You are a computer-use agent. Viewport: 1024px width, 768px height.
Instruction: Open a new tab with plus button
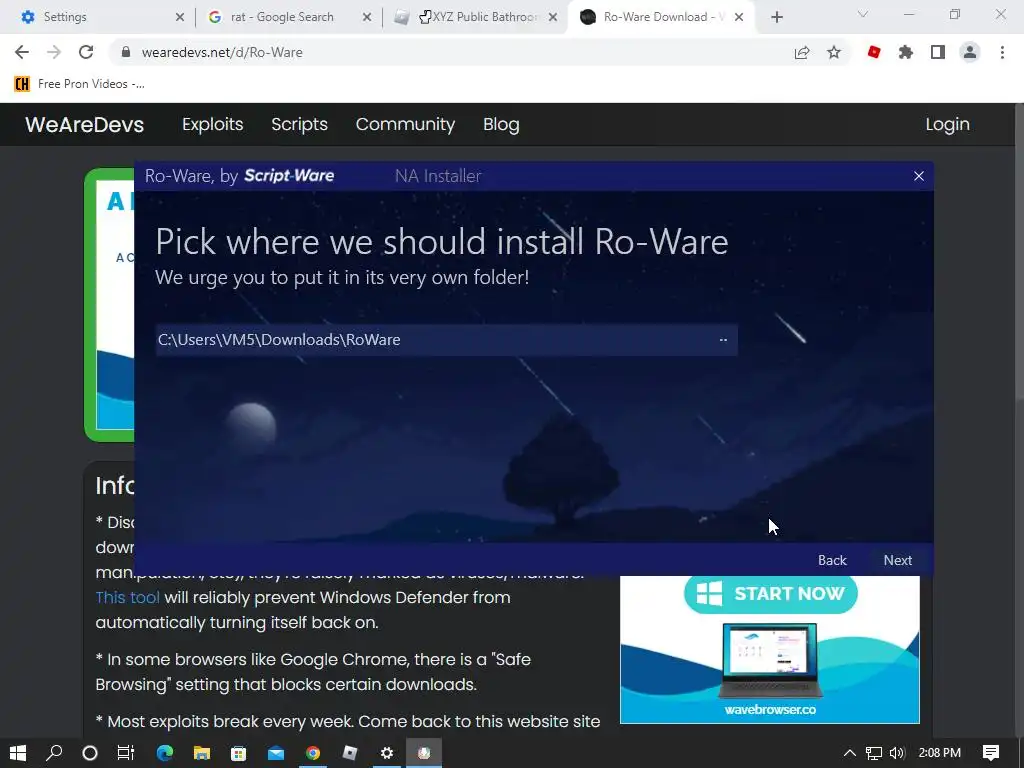(x=776, y=18)
